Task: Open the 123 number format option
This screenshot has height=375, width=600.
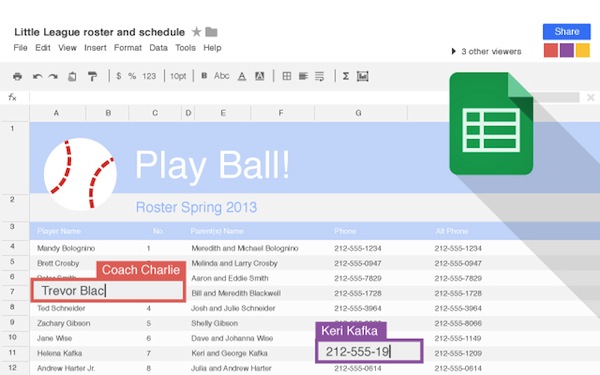Action: coord(149,76)
